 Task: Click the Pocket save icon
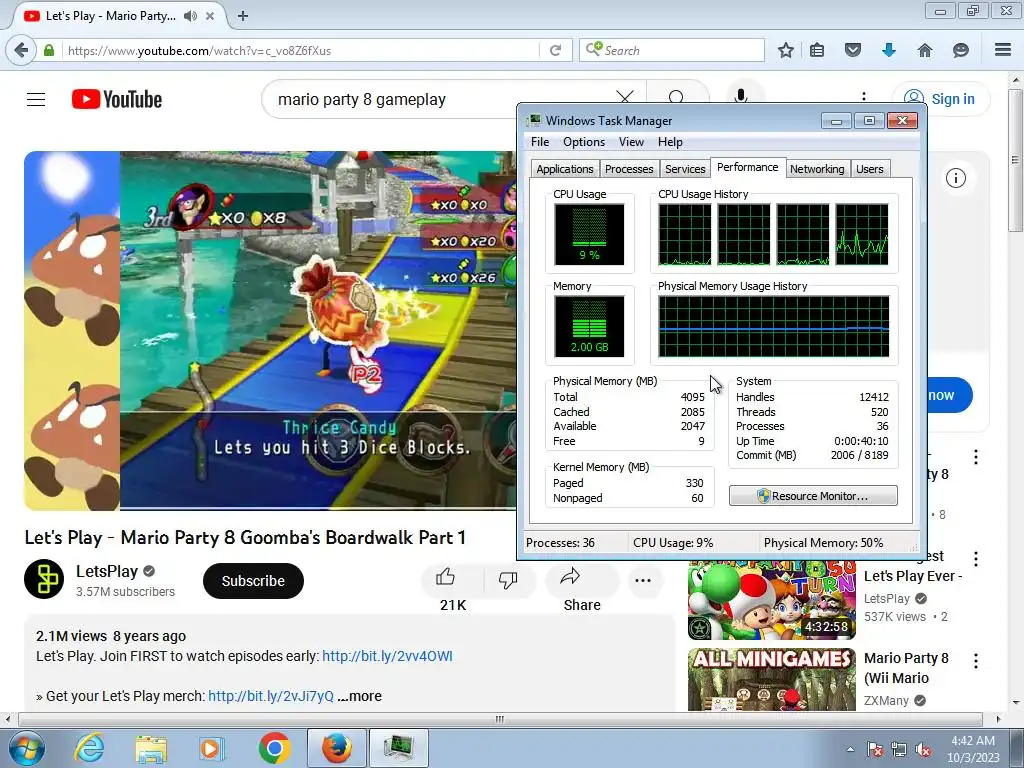pyautogui.click(x=853, y=50)
